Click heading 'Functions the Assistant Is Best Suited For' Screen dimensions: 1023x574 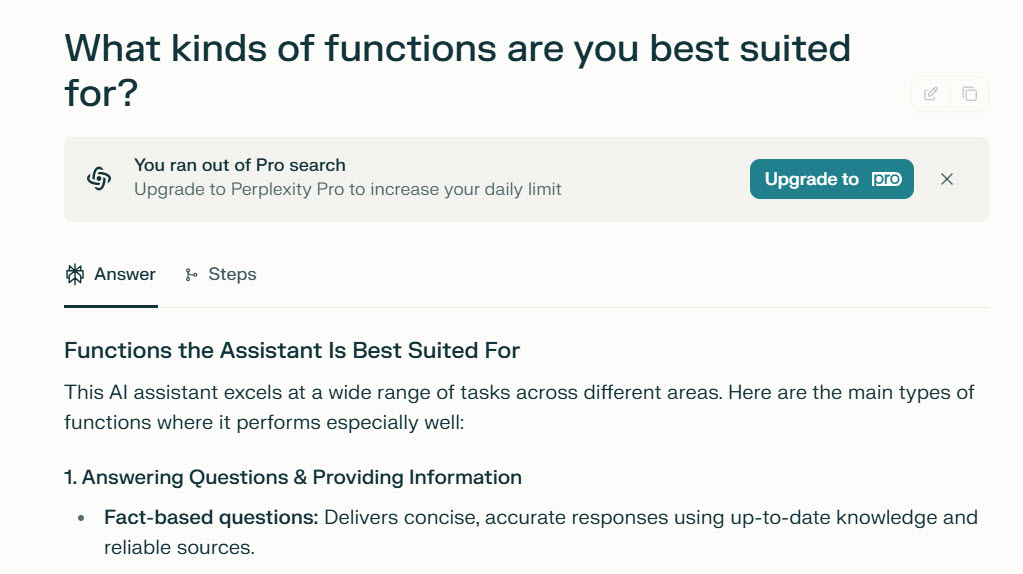point(292,350)
